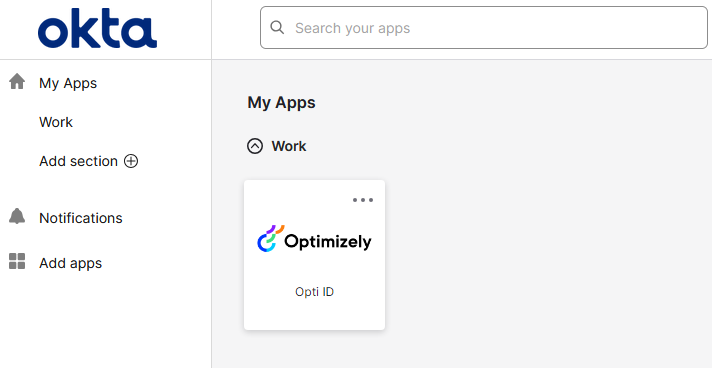The height and width of the screenshot is (368, 712).
Task: Click the plus icon next to Add section
Action: 131,161
